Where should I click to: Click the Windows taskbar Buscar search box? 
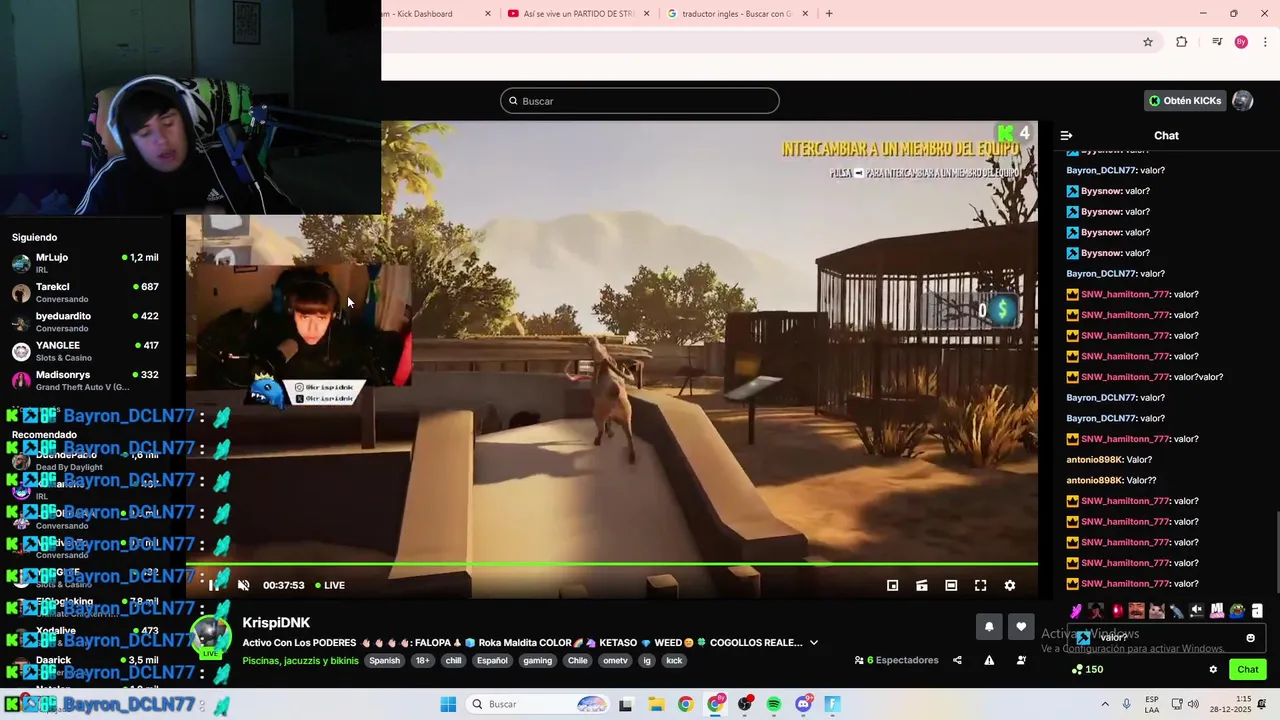(539, 704)
